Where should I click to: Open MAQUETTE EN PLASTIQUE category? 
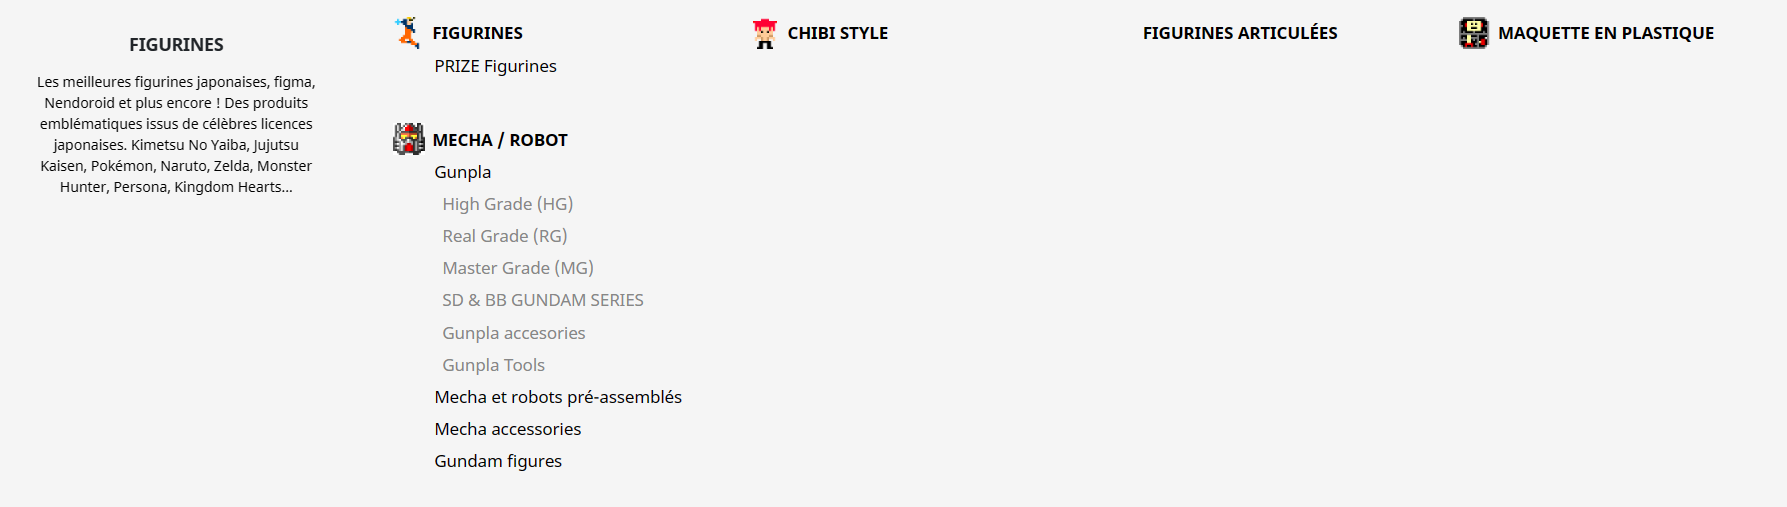click(1605, 33)
